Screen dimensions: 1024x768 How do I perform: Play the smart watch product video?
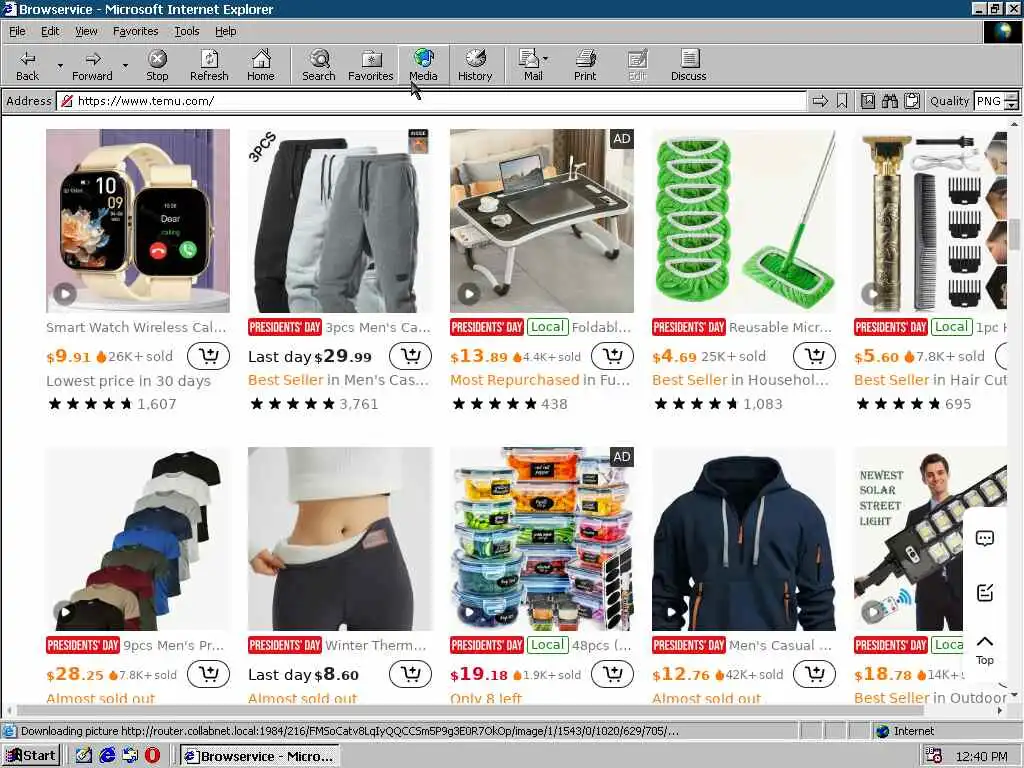pos(65,294)
